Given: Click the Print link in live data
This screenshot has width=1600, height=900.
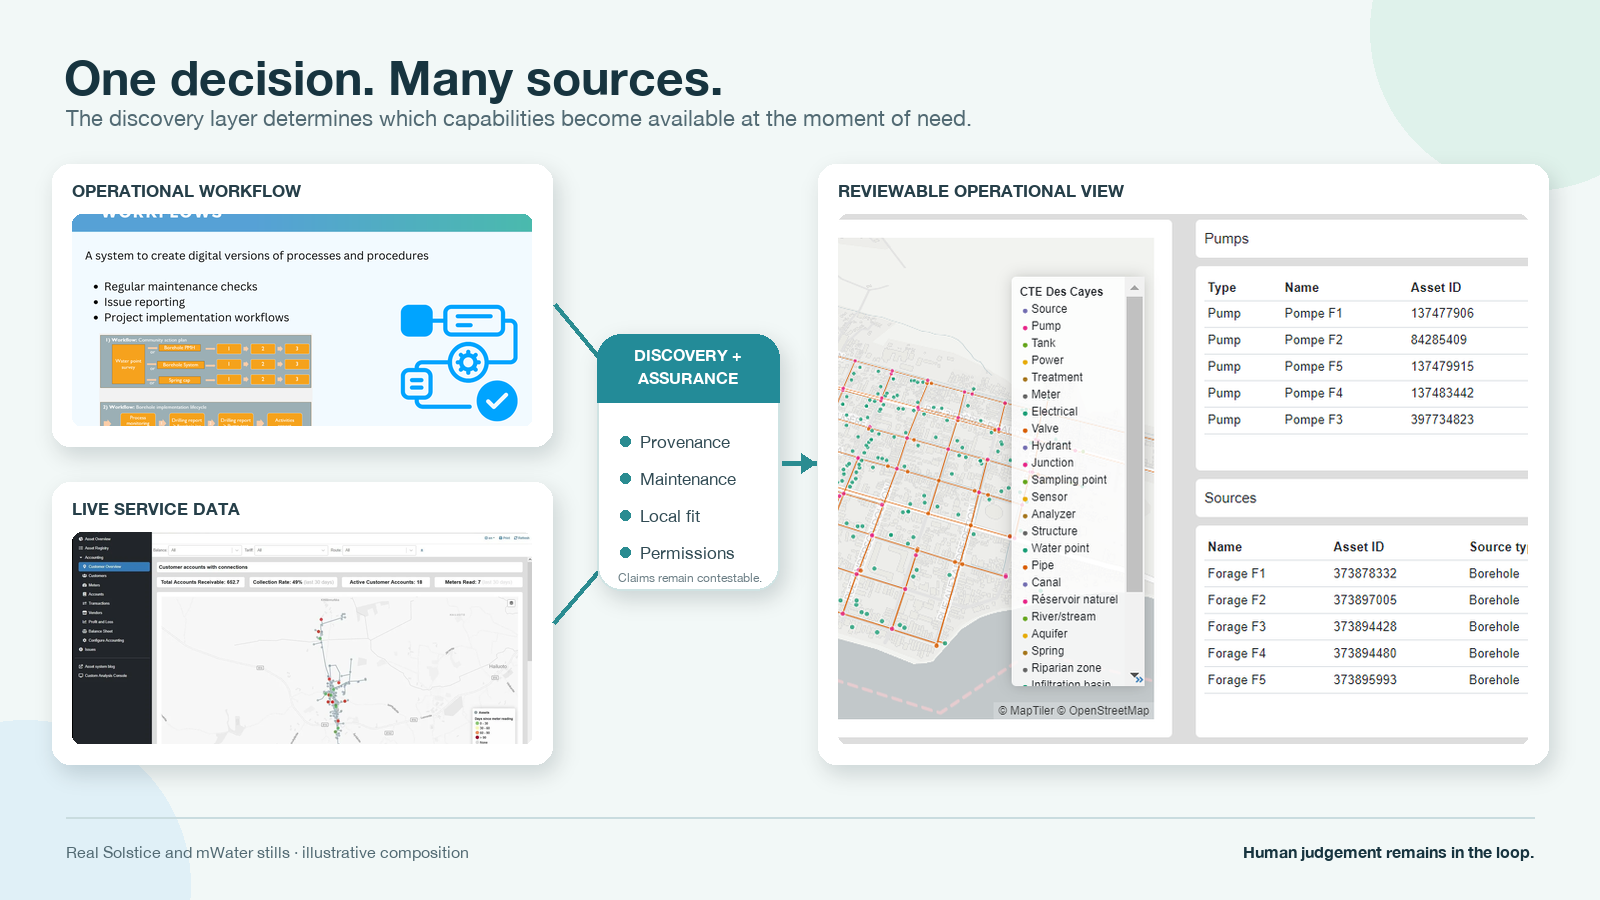Looking at the screenshot, I should (506, 538).
